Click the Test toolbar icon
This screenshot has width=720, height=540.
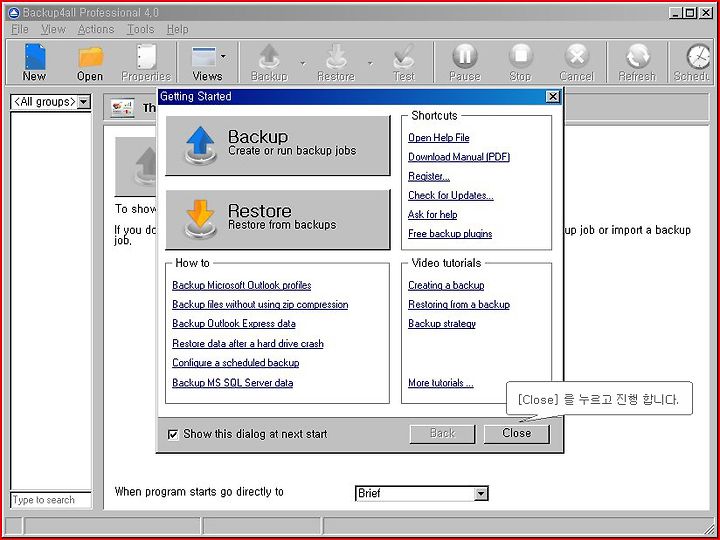pos(404,57)
